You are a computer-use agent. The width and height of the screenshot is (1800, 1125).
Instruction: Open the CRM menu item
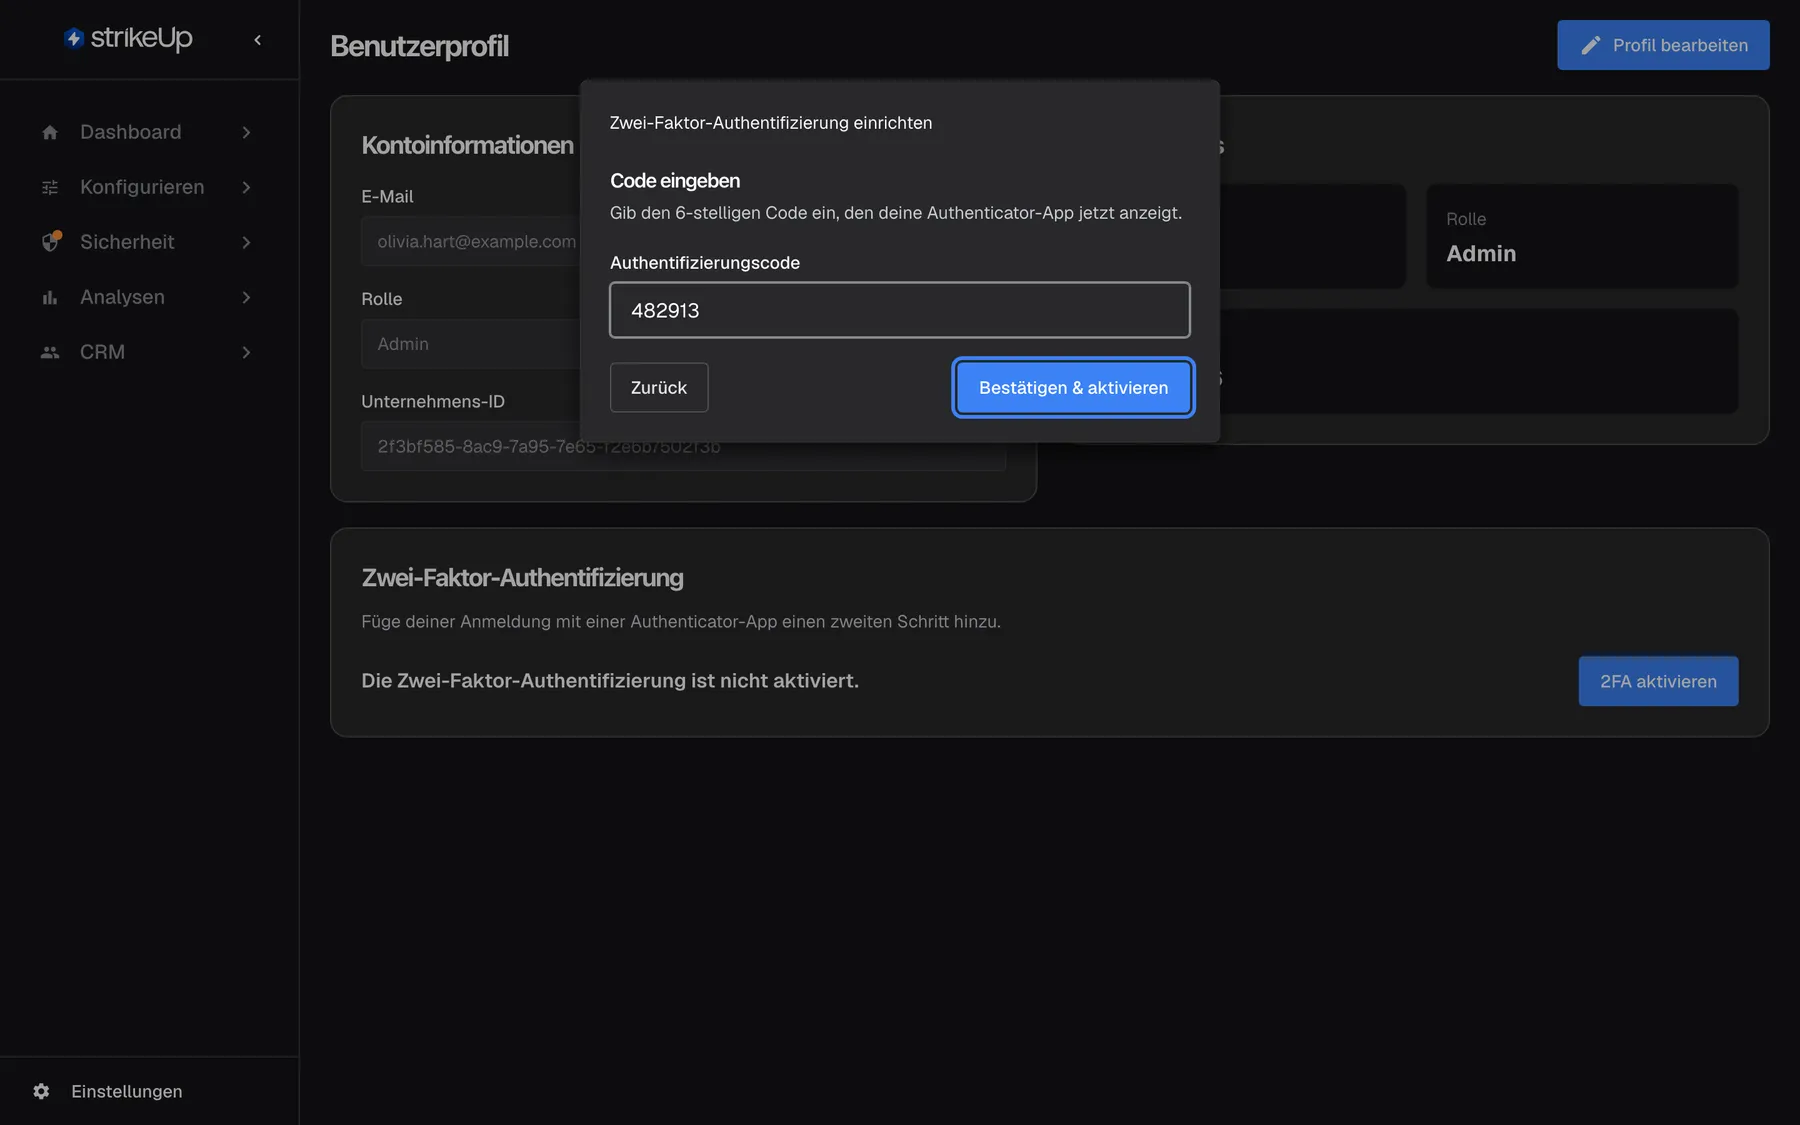coord(148,352)
